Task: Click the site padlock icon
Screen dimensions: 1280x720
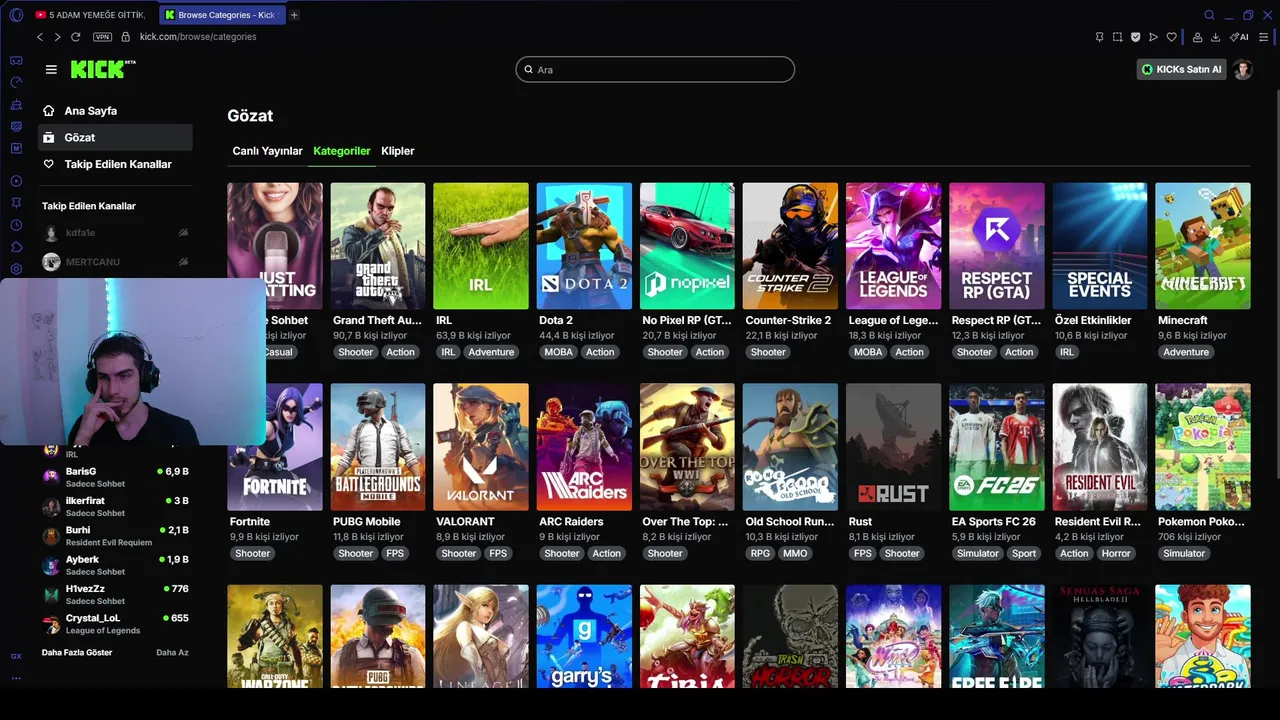Action: pyautogui.click(x=126, y=37)
